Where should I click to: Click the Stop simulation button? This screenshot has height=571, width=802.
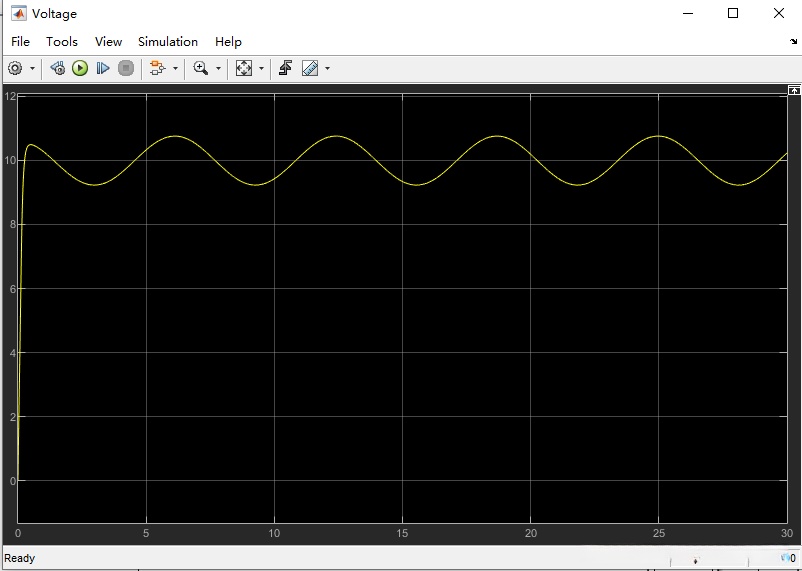126,68
